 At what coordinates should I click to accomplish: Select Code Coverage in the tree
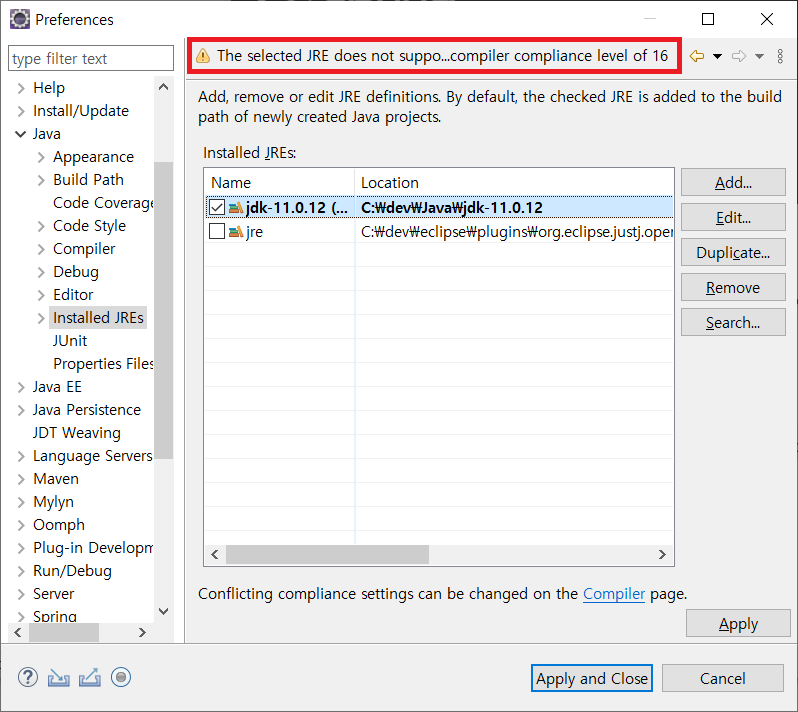point(103,203)
